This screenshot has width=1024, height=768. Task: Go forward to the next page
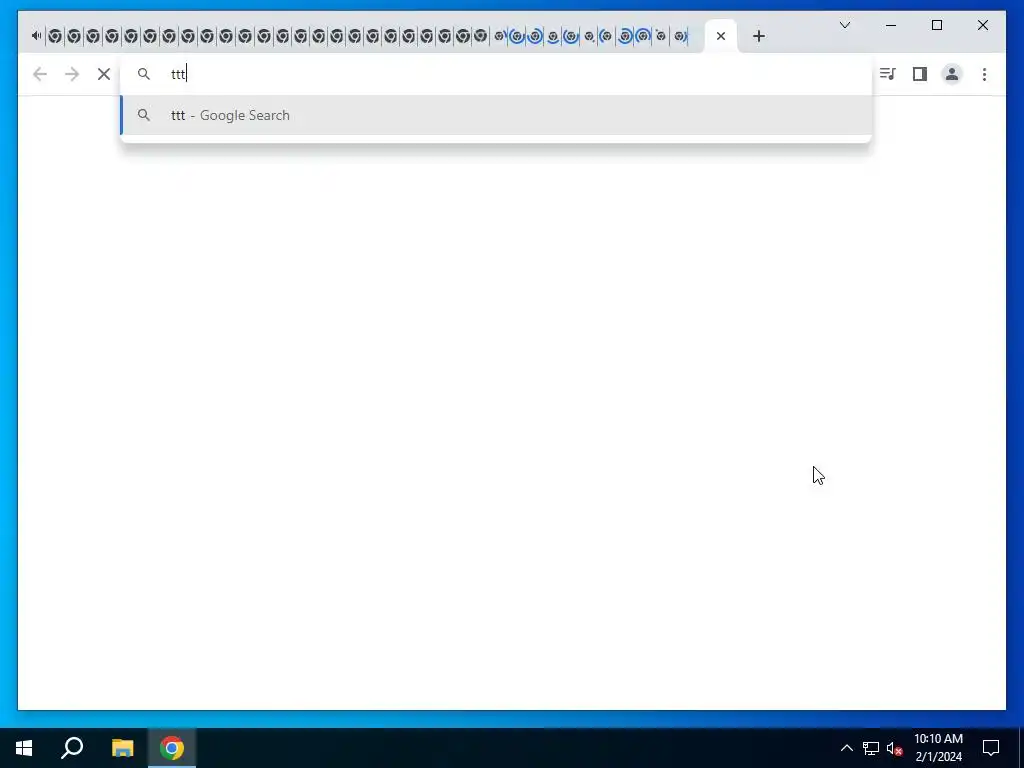coord(72,74)
